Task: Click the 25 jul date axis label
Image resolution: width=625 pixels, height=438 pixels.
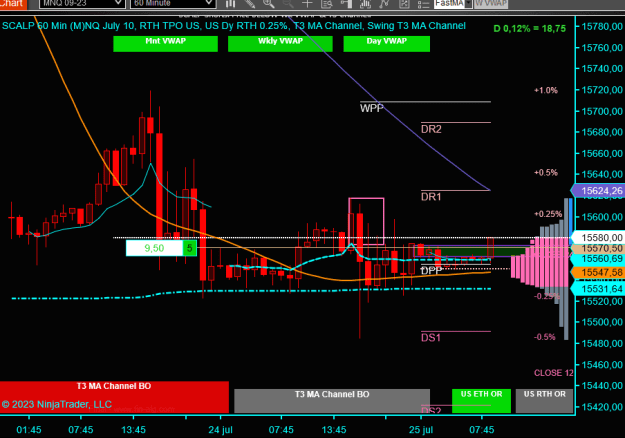Action: click(421, 430)
